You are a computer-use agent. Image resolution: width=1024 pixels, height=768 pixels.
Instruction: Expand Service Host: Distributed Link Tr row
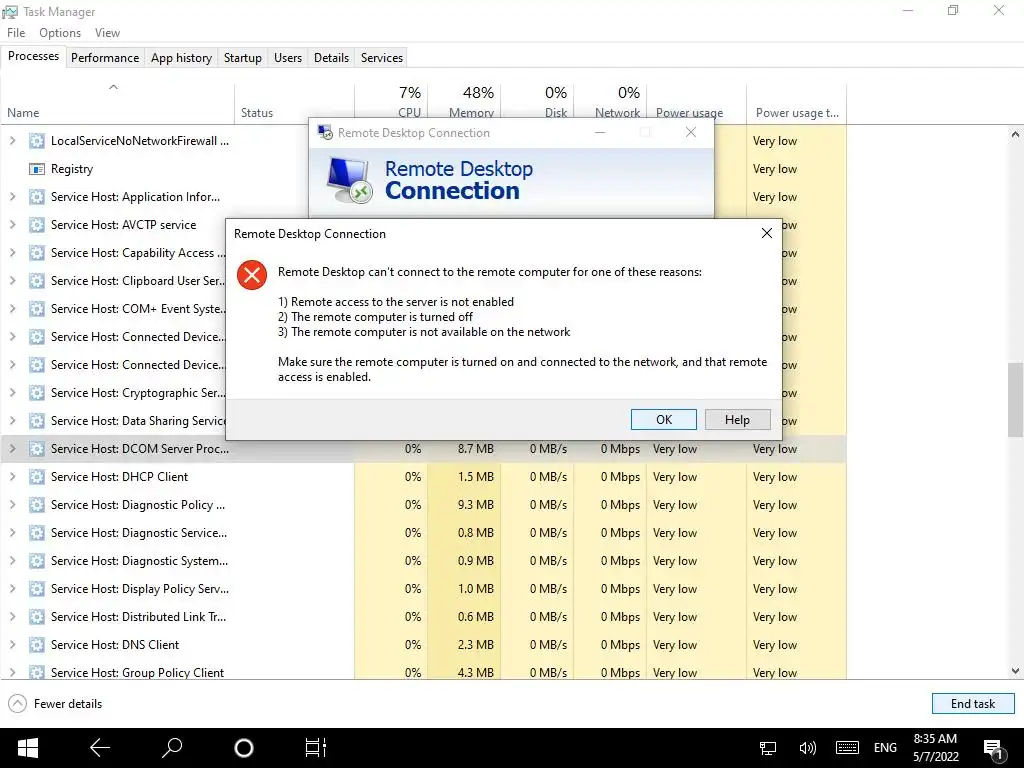click(x=12, y=616)
